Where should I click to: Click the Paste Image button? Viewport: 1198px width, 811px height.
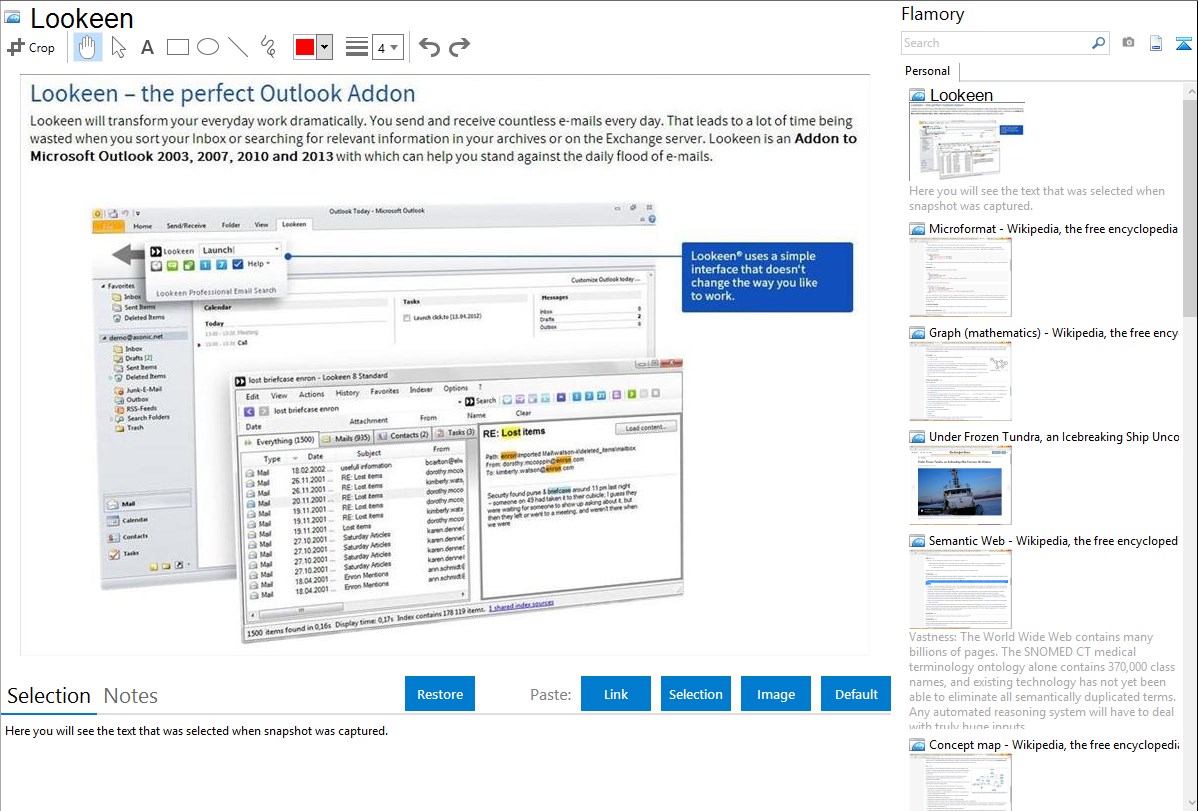[775, 694]
